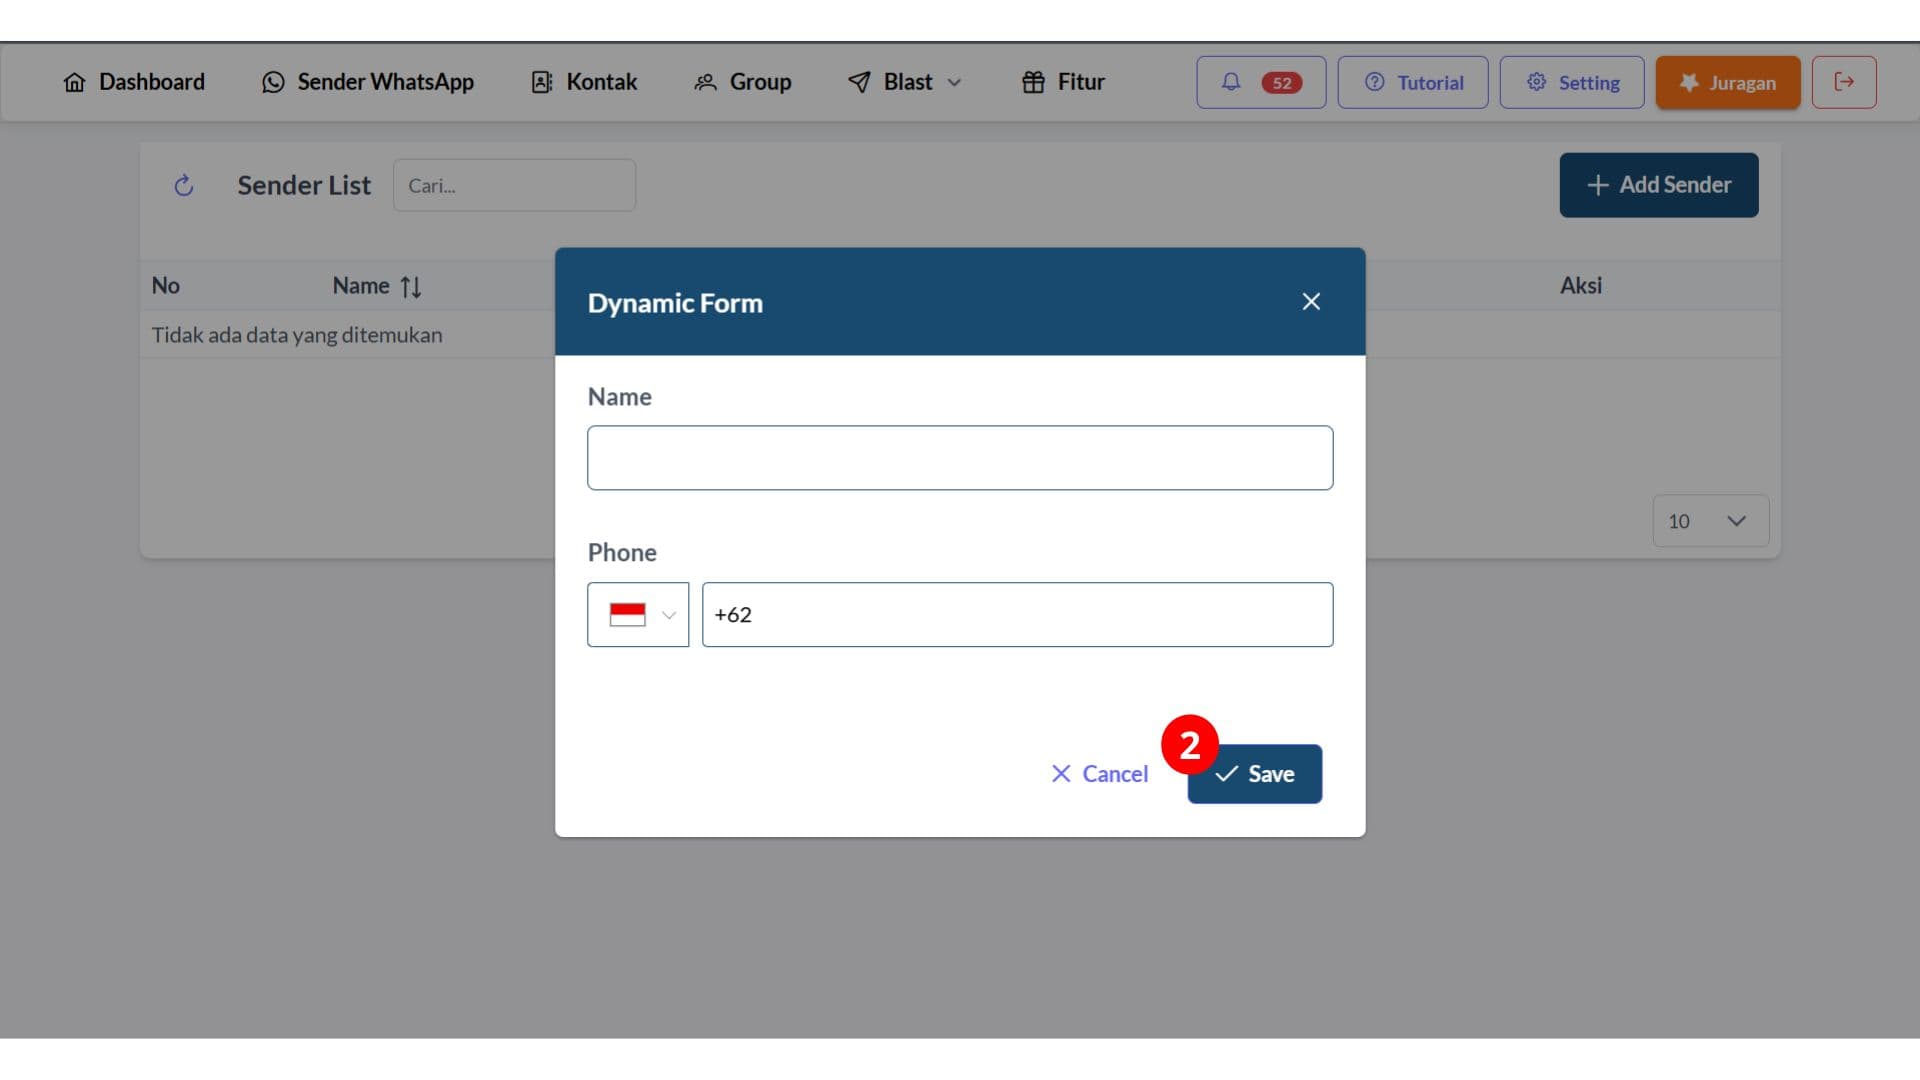1920x1080 pixels.
Task: Sort by Name column arrows
Action: (x=411, y=287)
